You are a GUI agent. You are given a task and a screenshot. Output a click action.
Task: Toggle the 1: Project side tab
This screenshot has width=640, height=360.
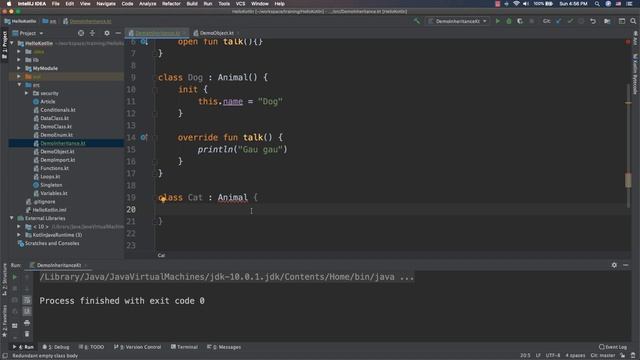coord(4,45)
